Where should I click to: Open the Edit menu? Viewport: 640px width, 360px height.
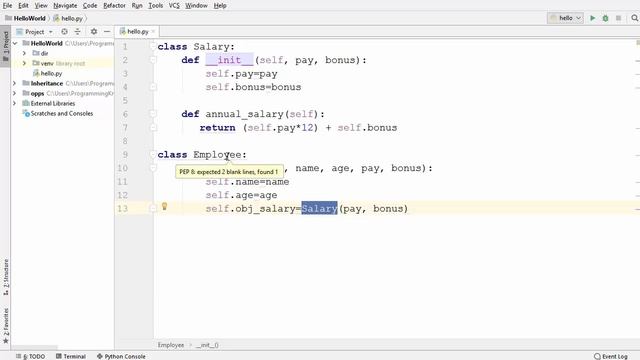(x=23, y=5)
